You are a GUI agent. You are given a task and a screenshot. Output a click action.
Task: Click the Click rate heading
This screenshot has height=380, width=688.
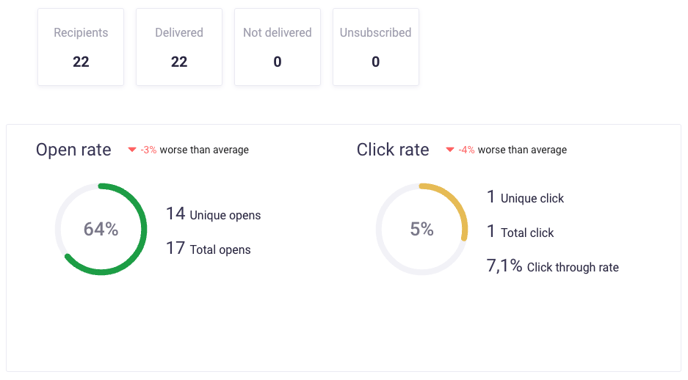pos(393,150)
